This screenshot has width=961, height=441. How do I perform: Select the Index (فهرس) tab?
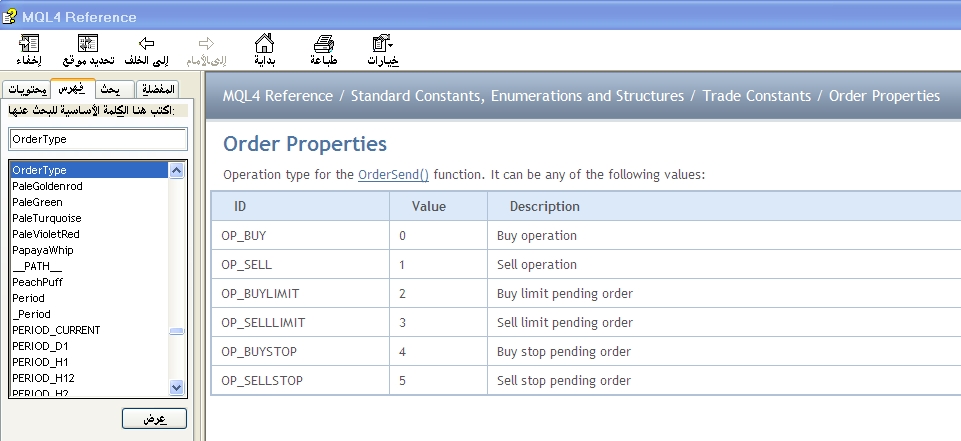pyautogui.click(x=72, y=88)
